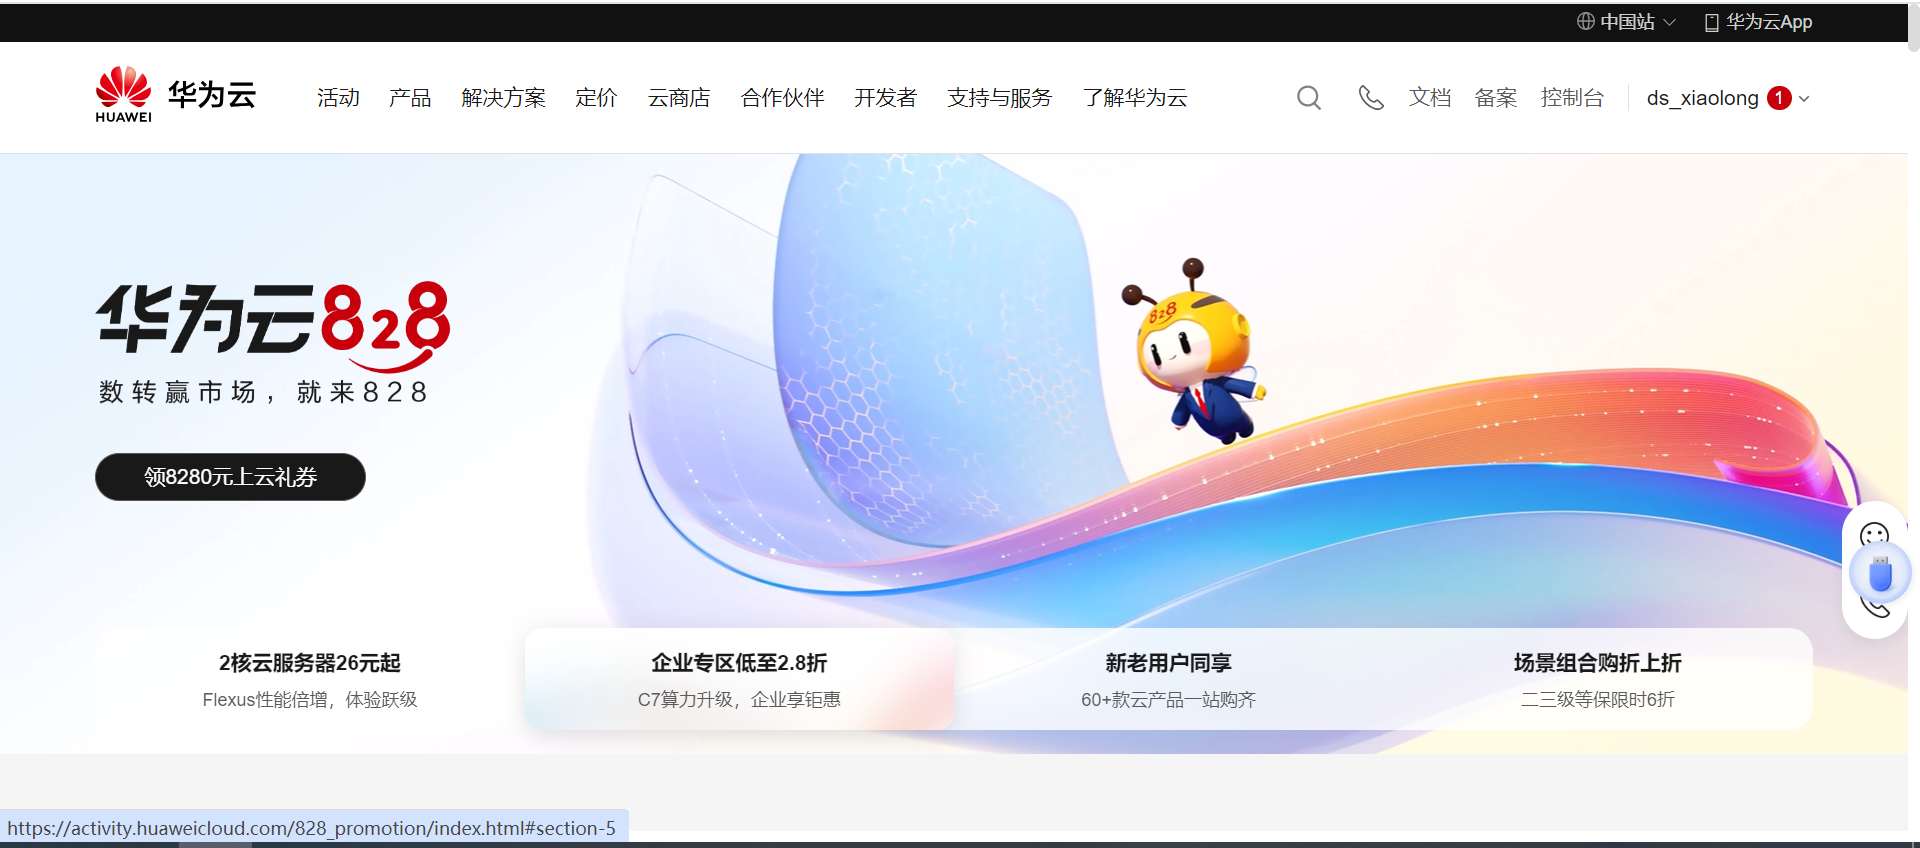The image size is (1920, 848).
Task: Open the 备案 link
Action: 1496,98
